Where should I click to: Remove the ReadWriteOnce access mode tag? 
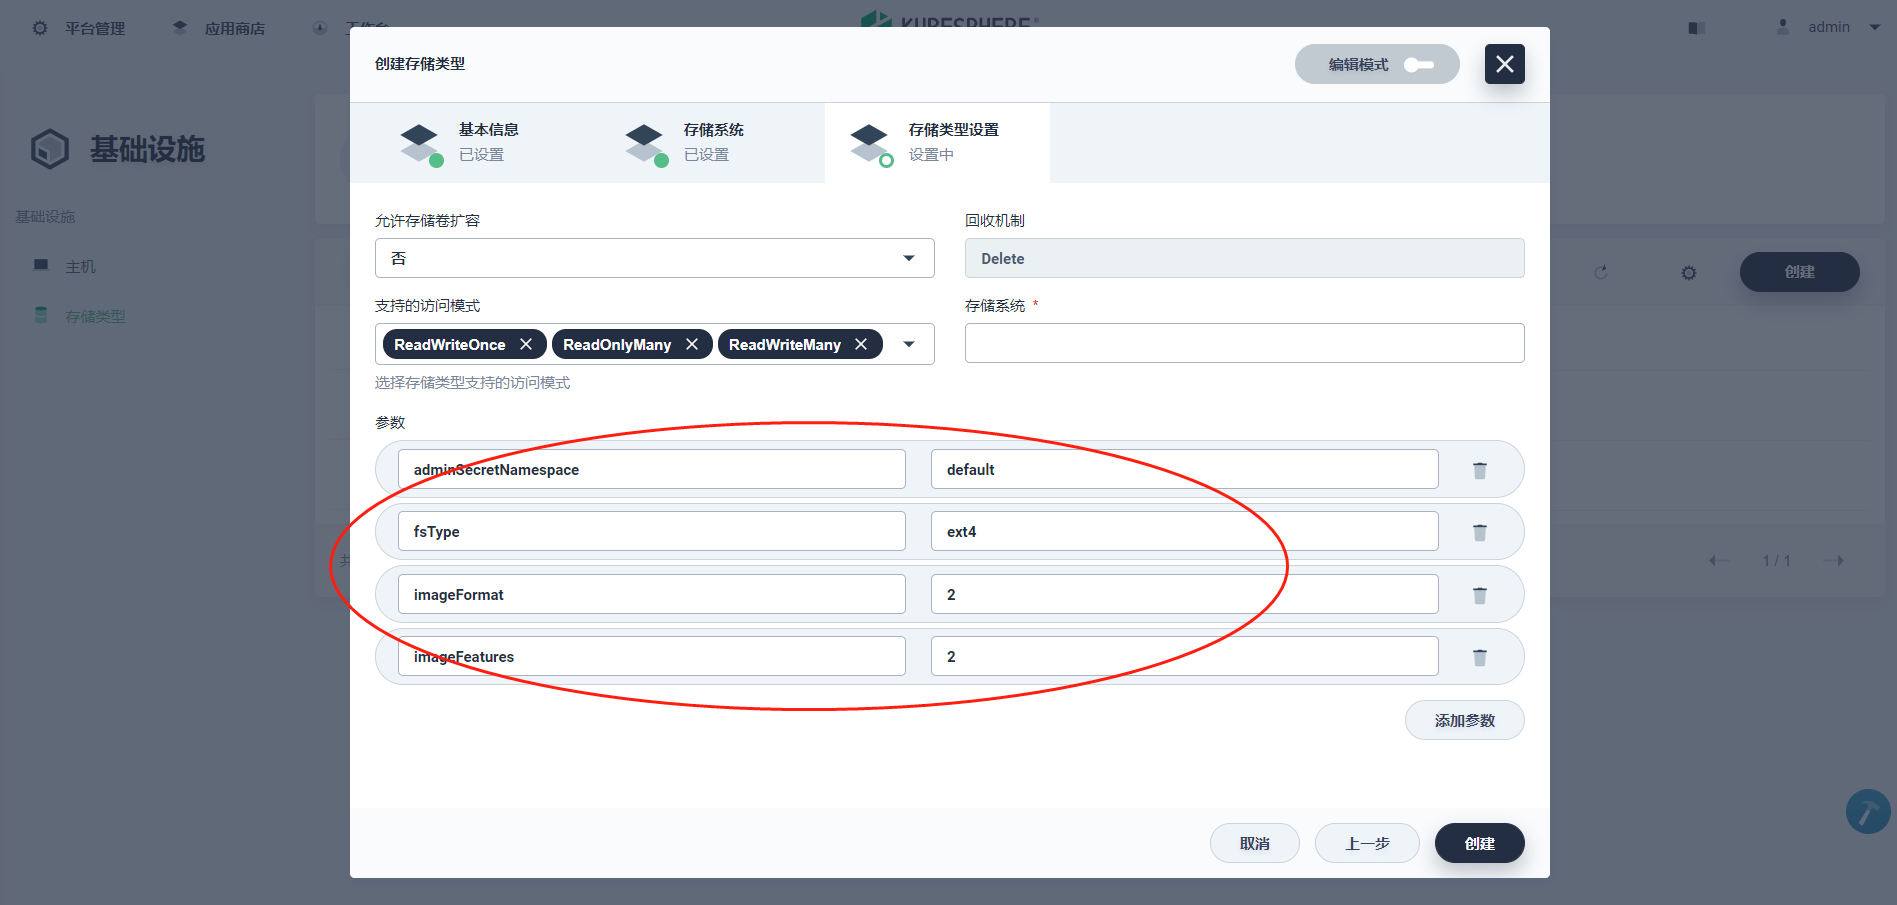point(526,344)
